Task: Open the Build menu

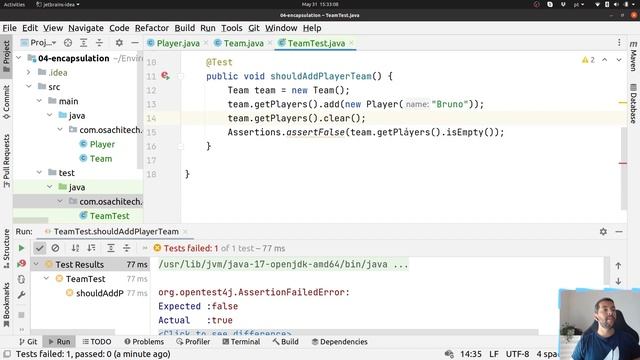Action: pos(184,28)
